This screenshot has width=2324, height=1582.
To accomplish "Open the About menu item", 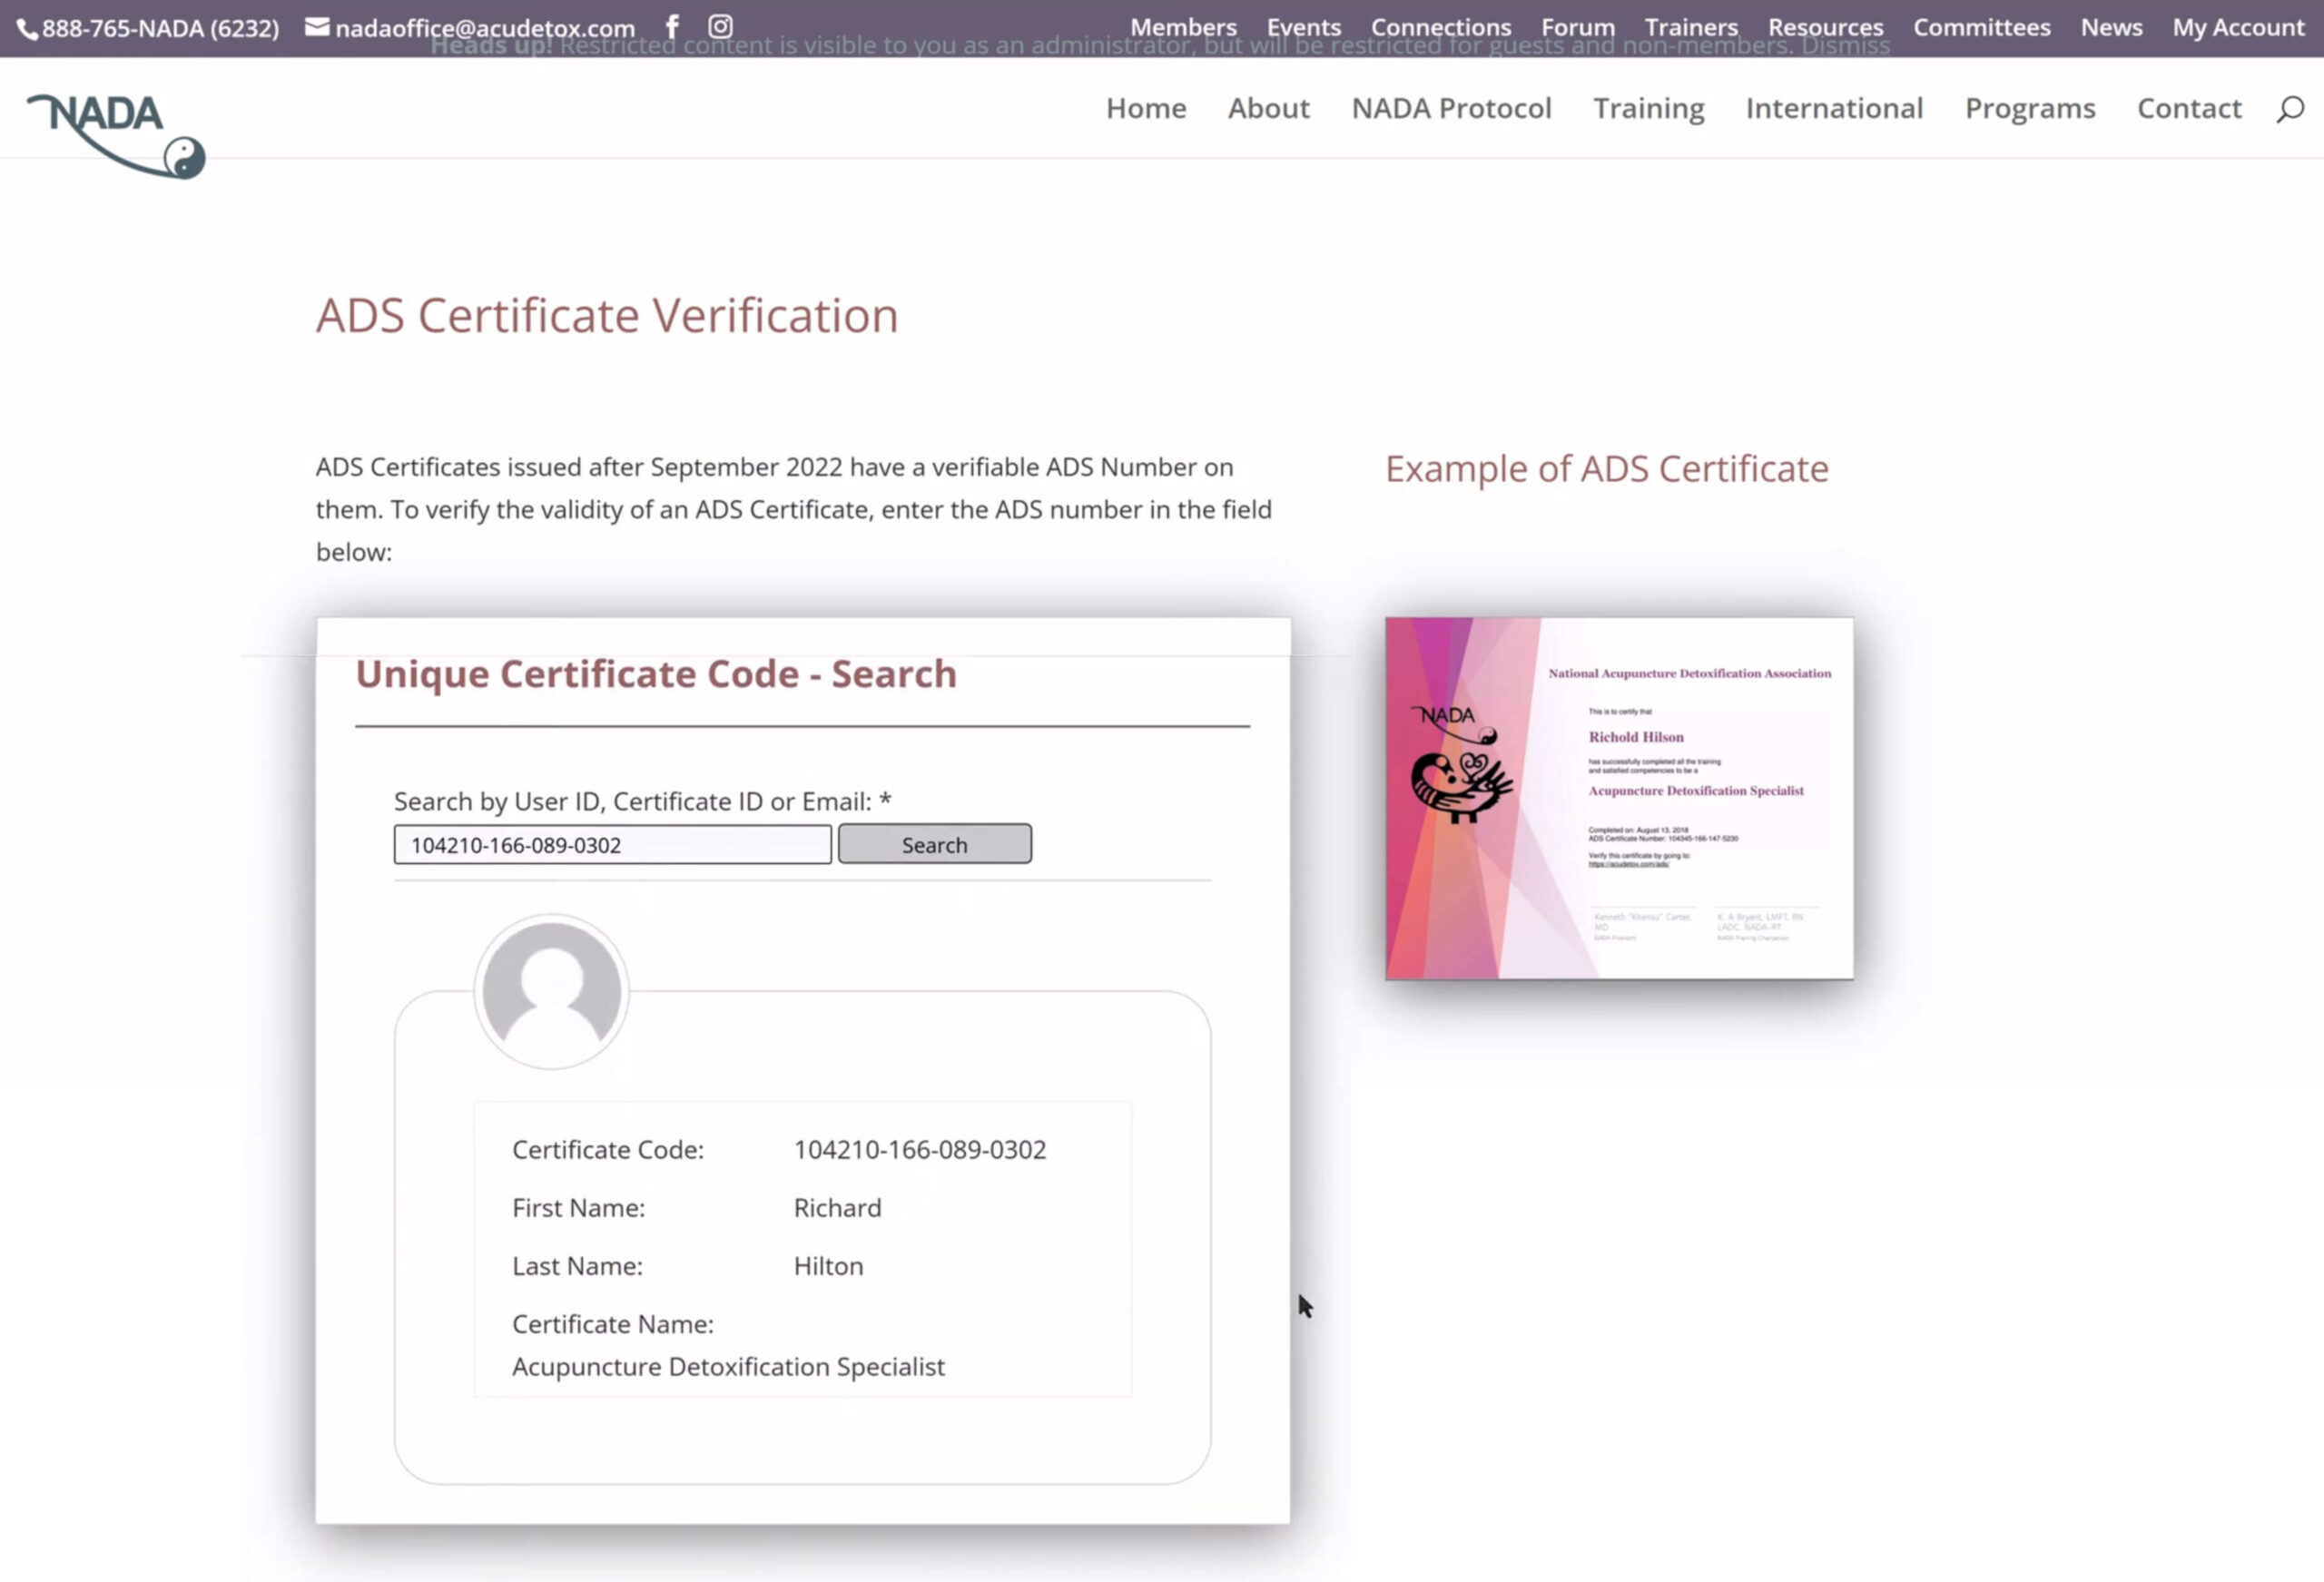I will coord(1268,108).
